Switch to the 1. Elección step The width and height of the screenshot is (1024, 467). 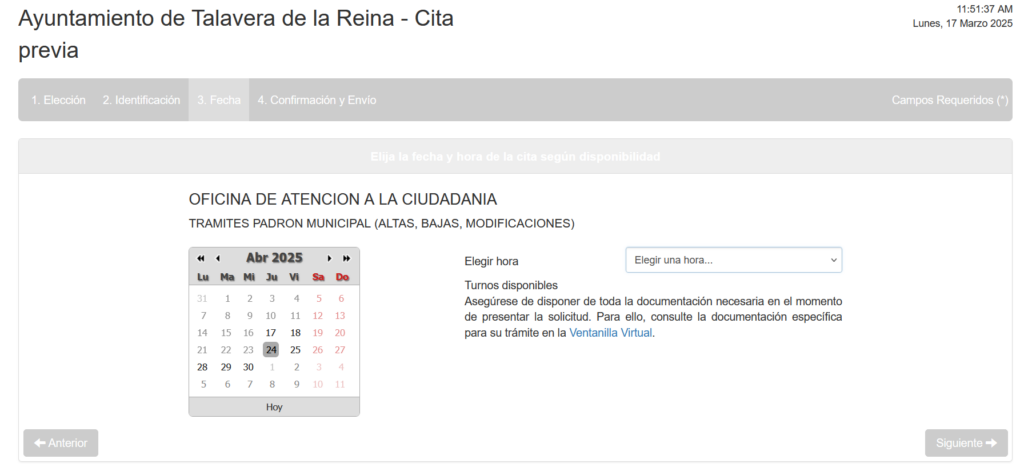[58, 100]
